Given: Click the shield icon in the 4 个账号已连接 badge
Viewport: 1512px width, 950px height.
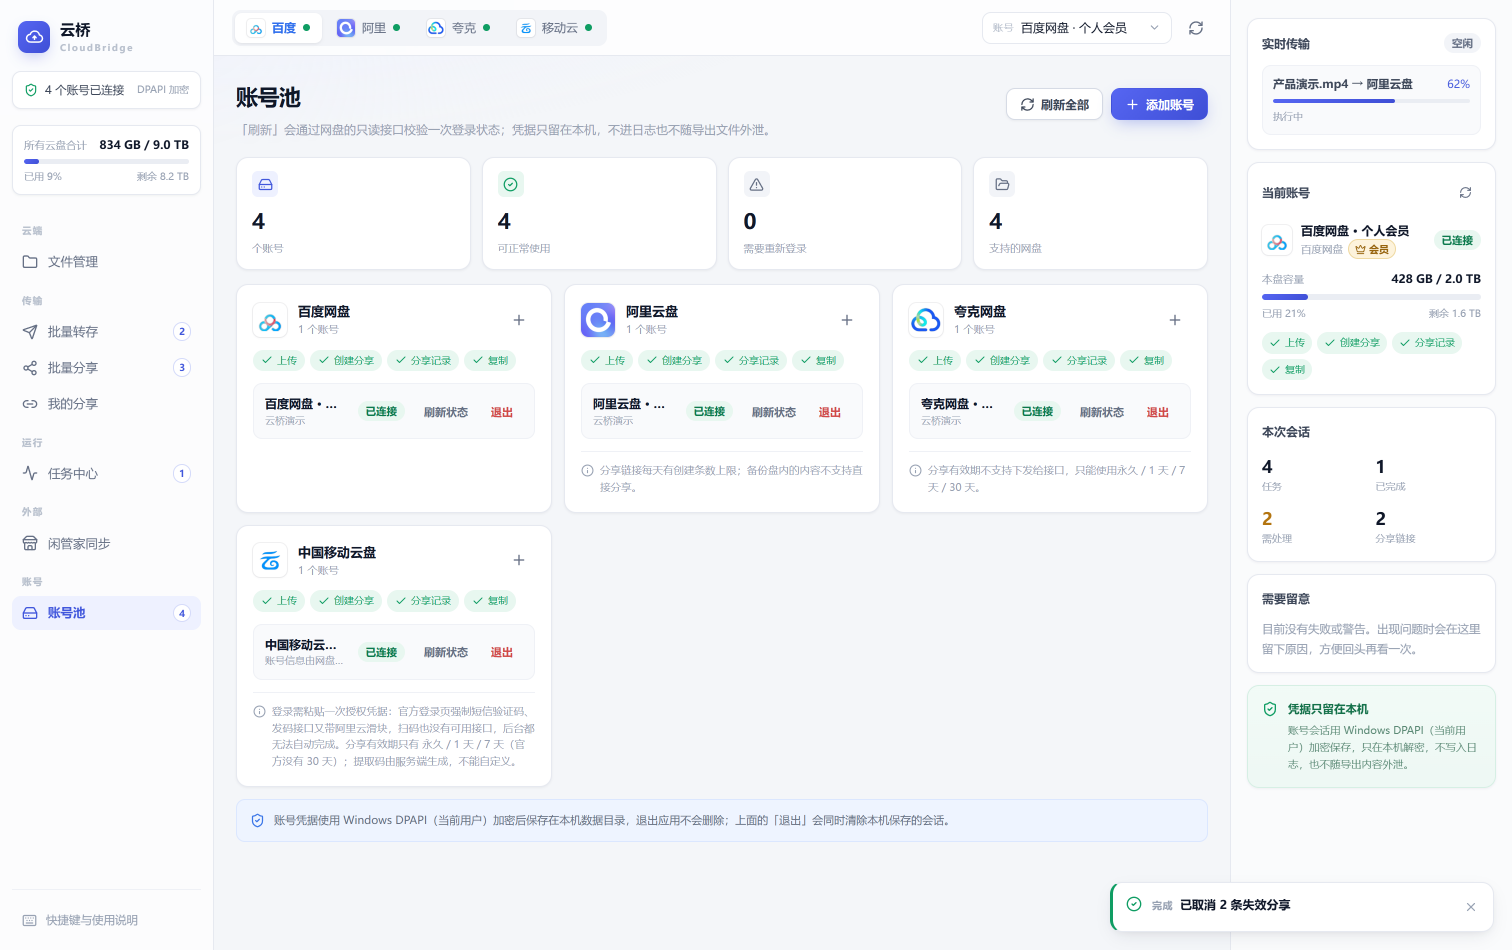Looking at the screenshot, I should pos(31,90).
